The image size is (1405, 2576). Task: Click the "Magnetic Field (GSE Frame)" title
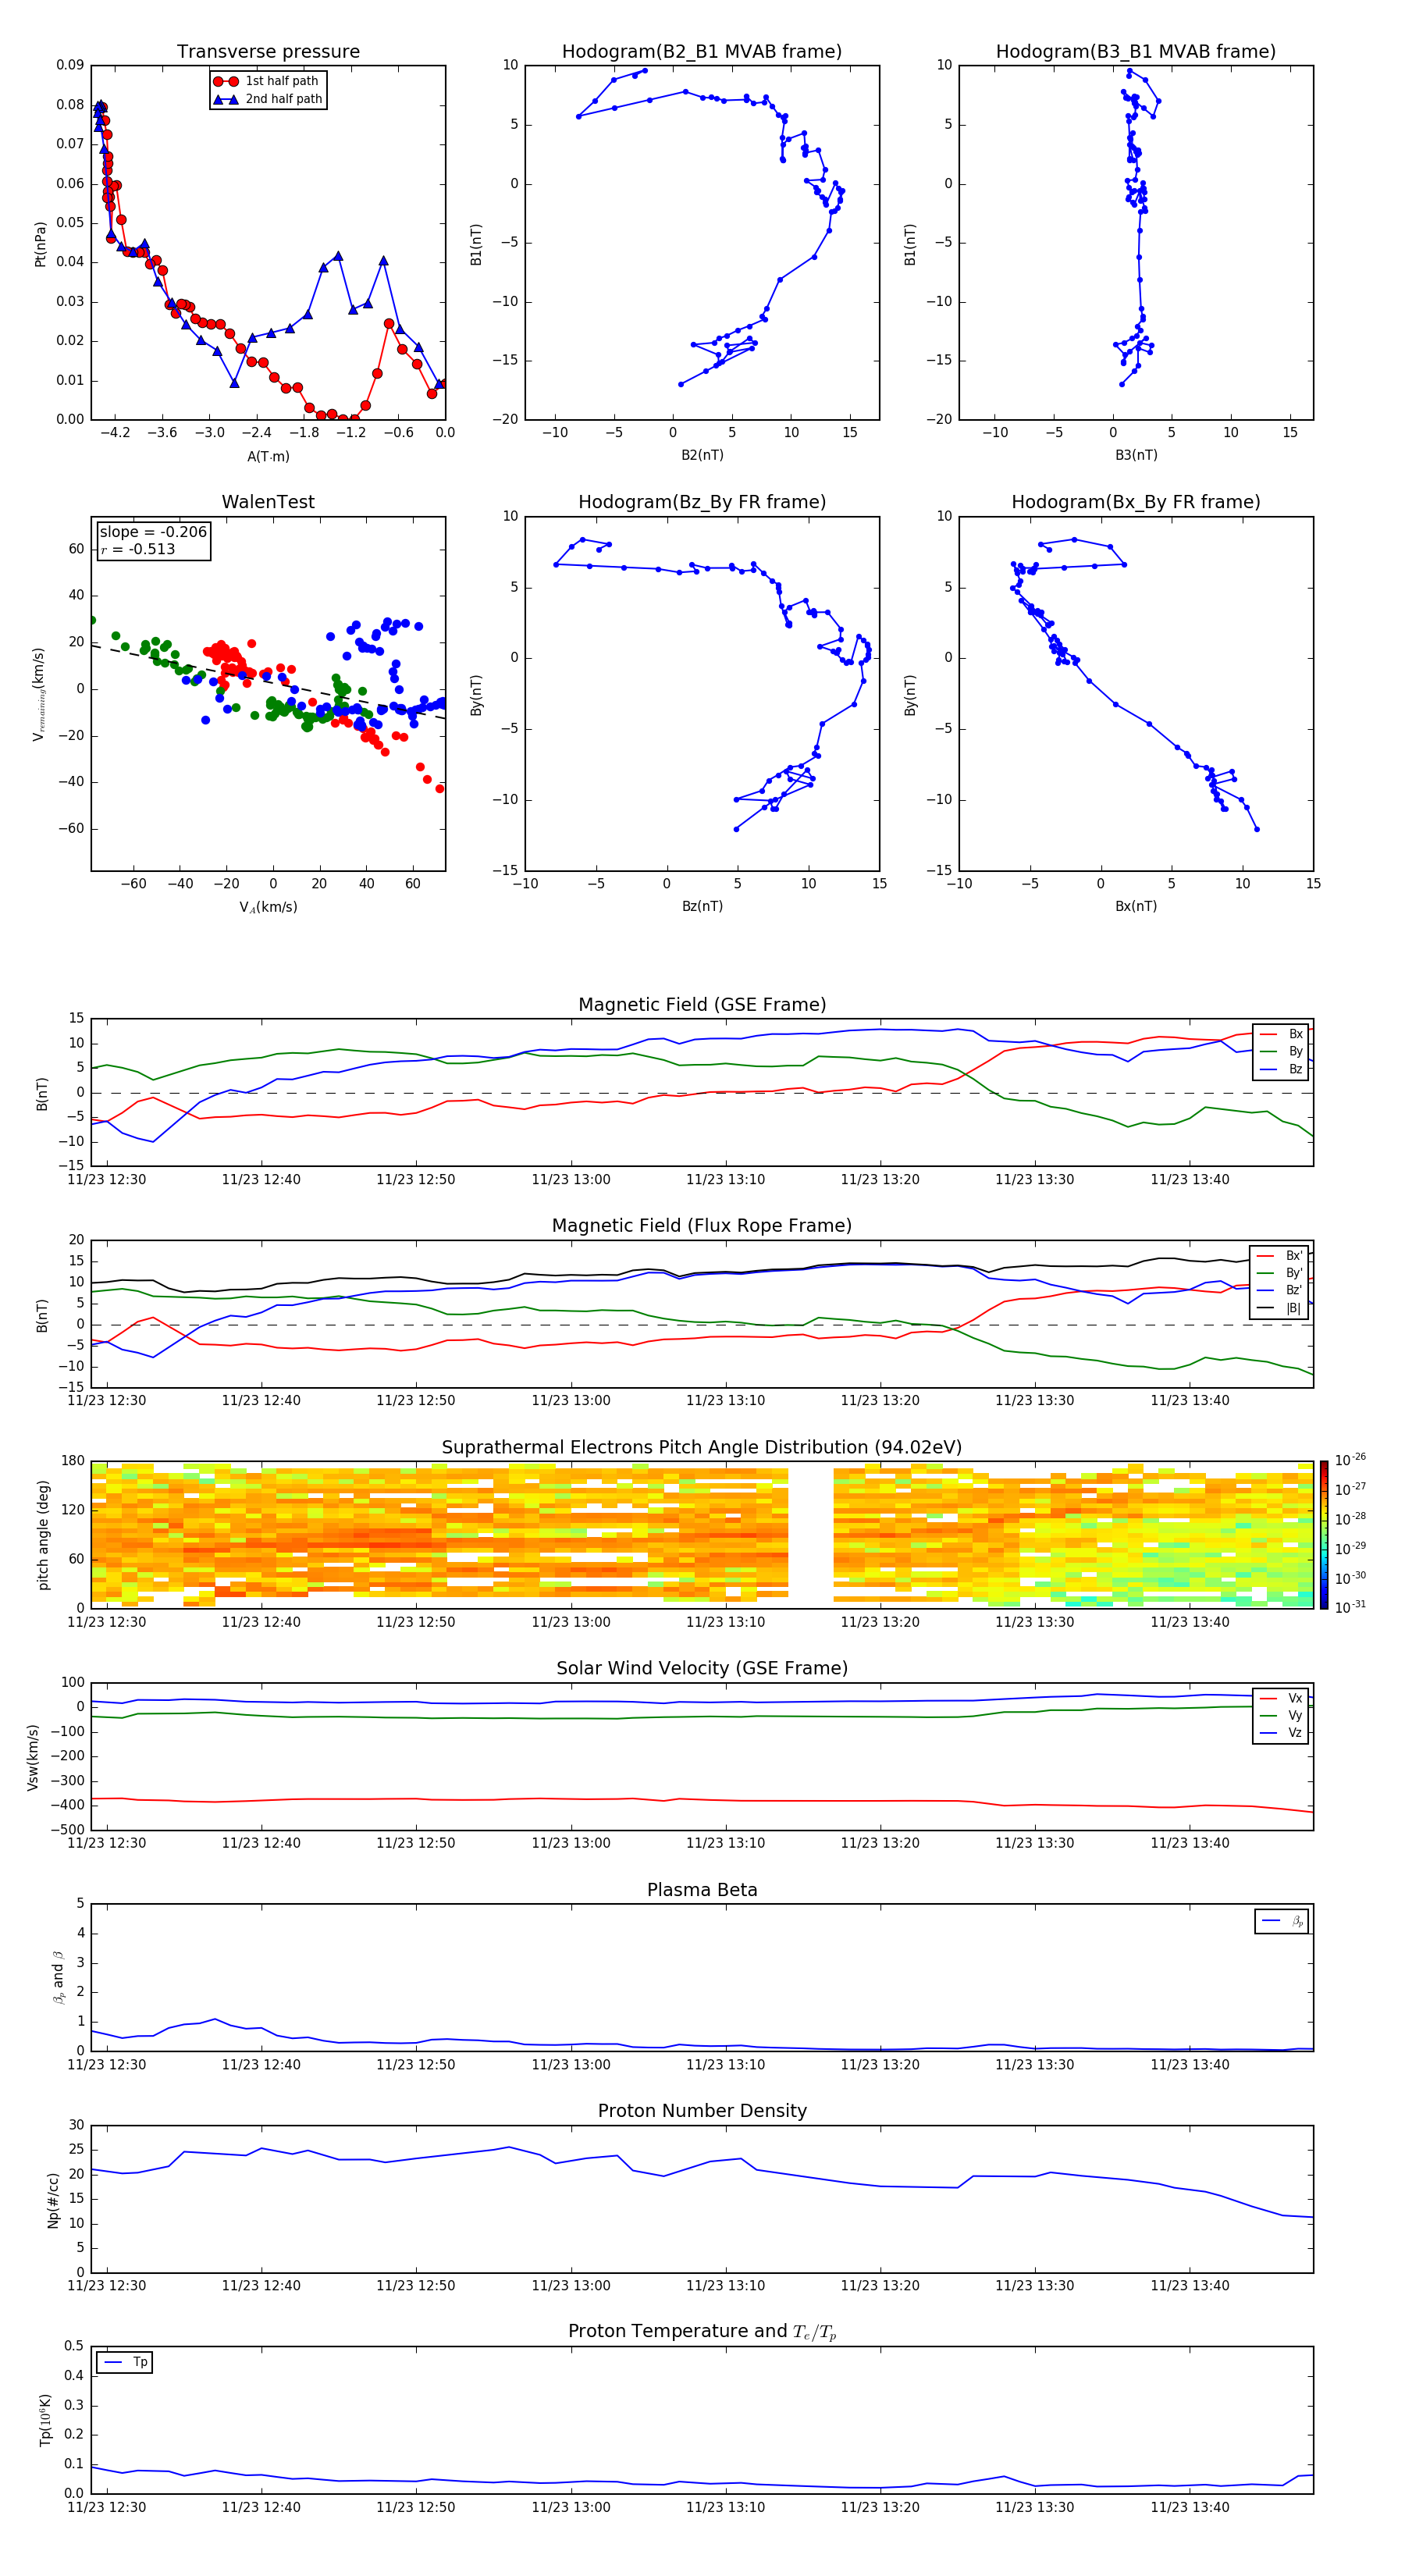[702, 1005]
